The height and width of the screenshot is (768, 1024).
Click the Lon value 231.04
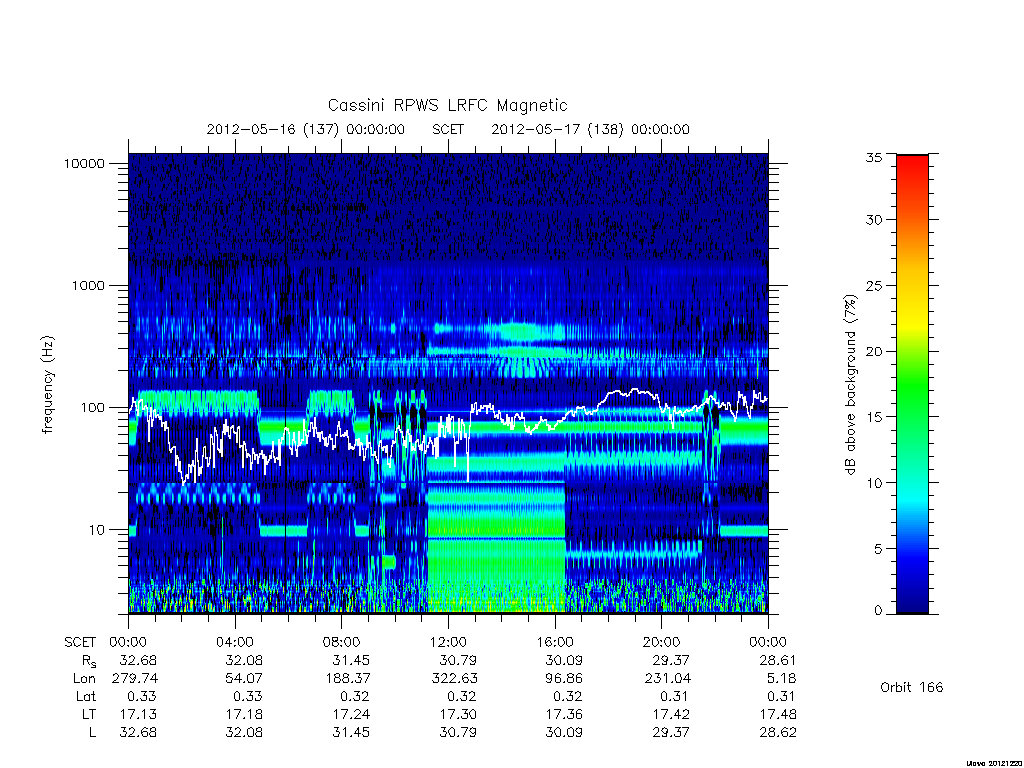(667, 679)
